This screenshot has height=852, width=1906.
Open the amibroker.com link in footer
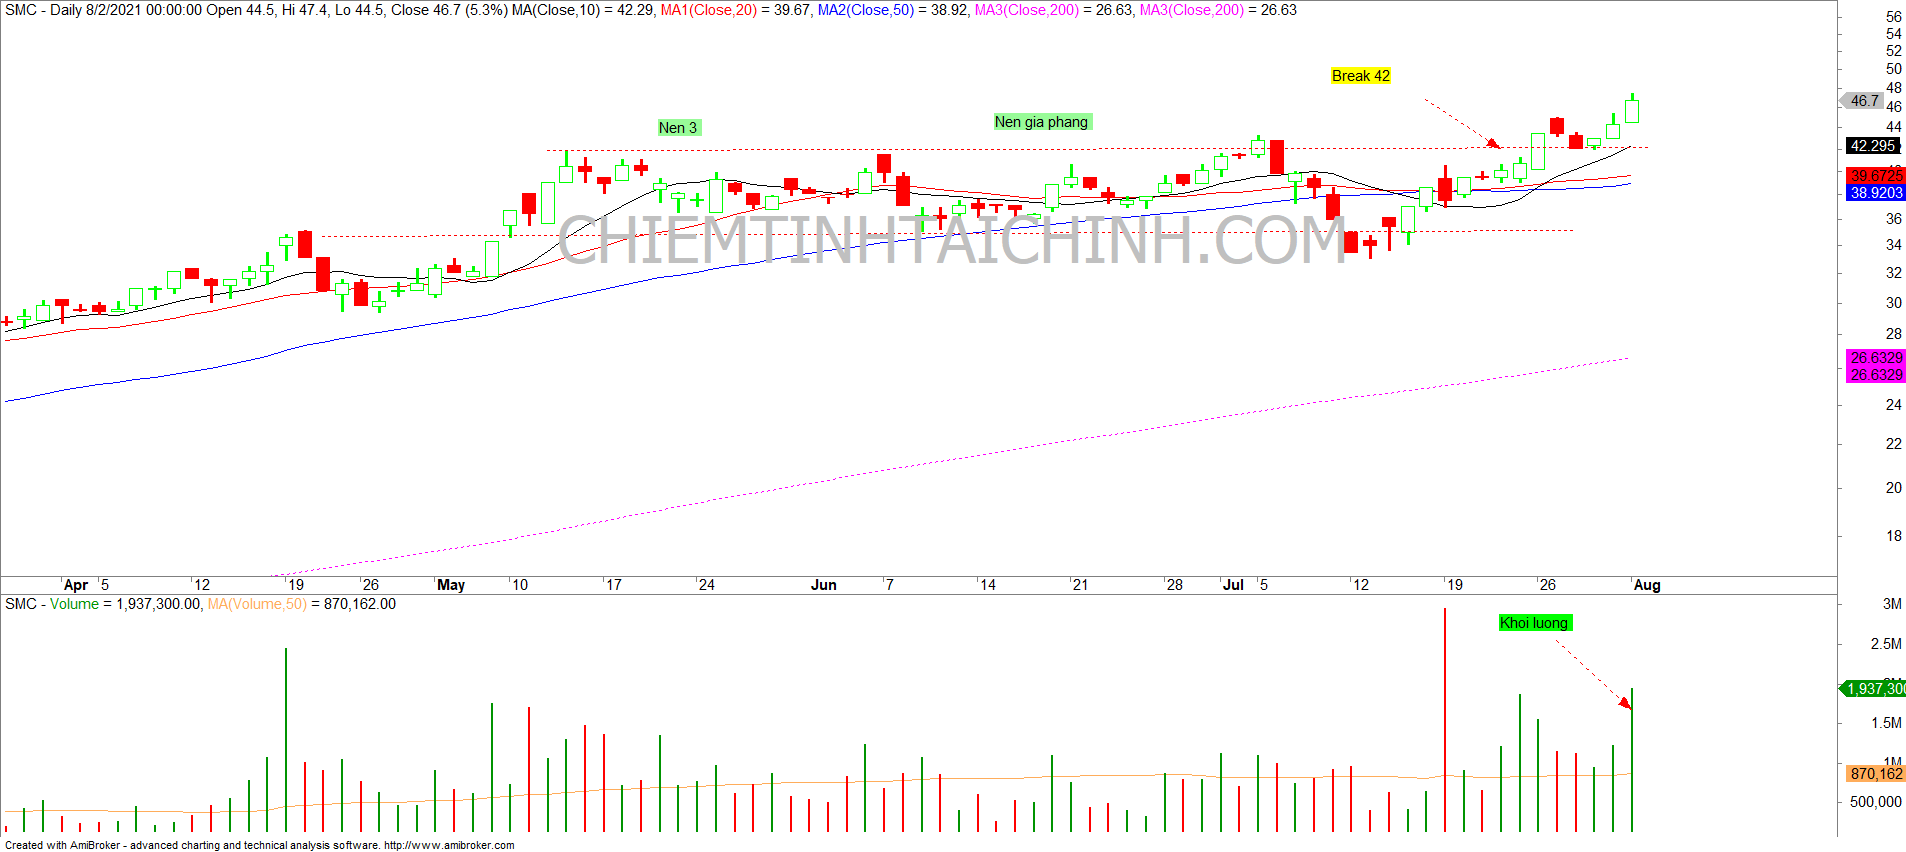(x=449, y=845)
